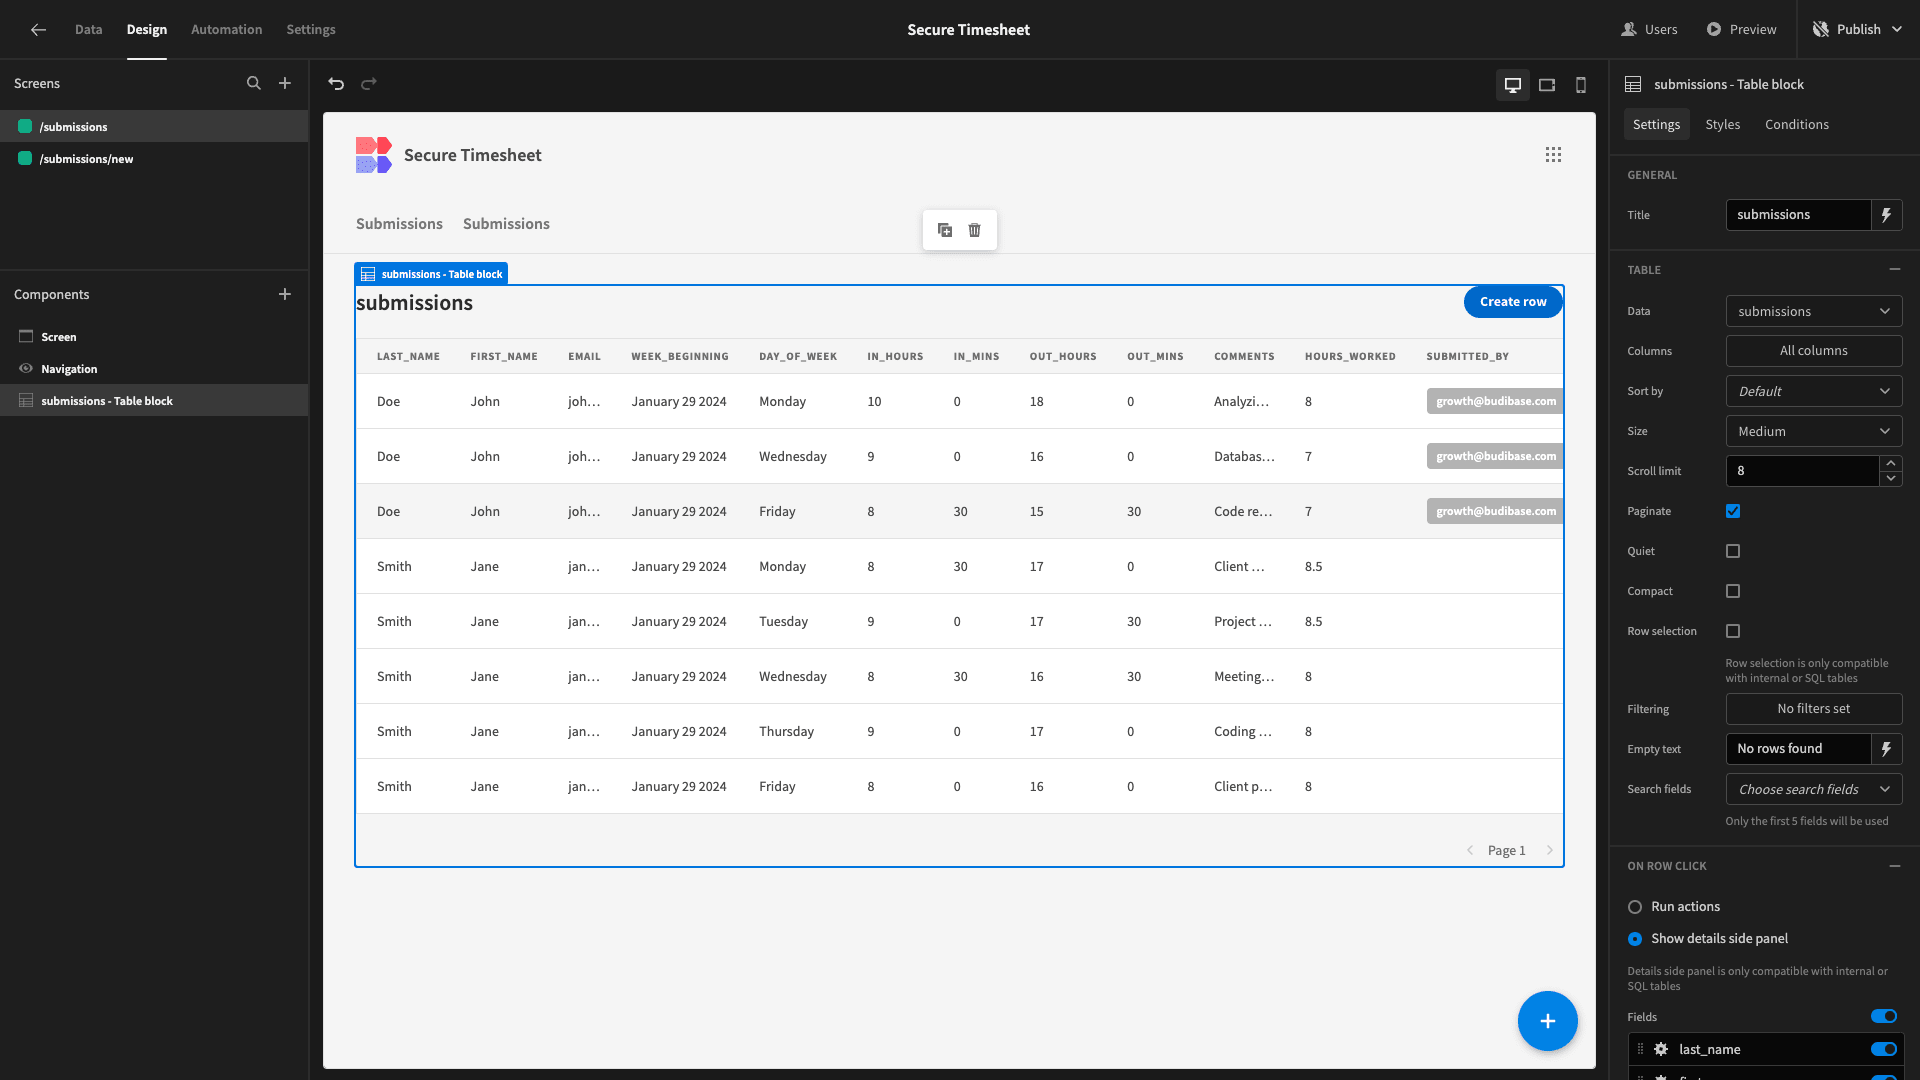Add a component with plus icon
The width and height of the screenshot is (1920, 1080).
[x=285, y=294]
